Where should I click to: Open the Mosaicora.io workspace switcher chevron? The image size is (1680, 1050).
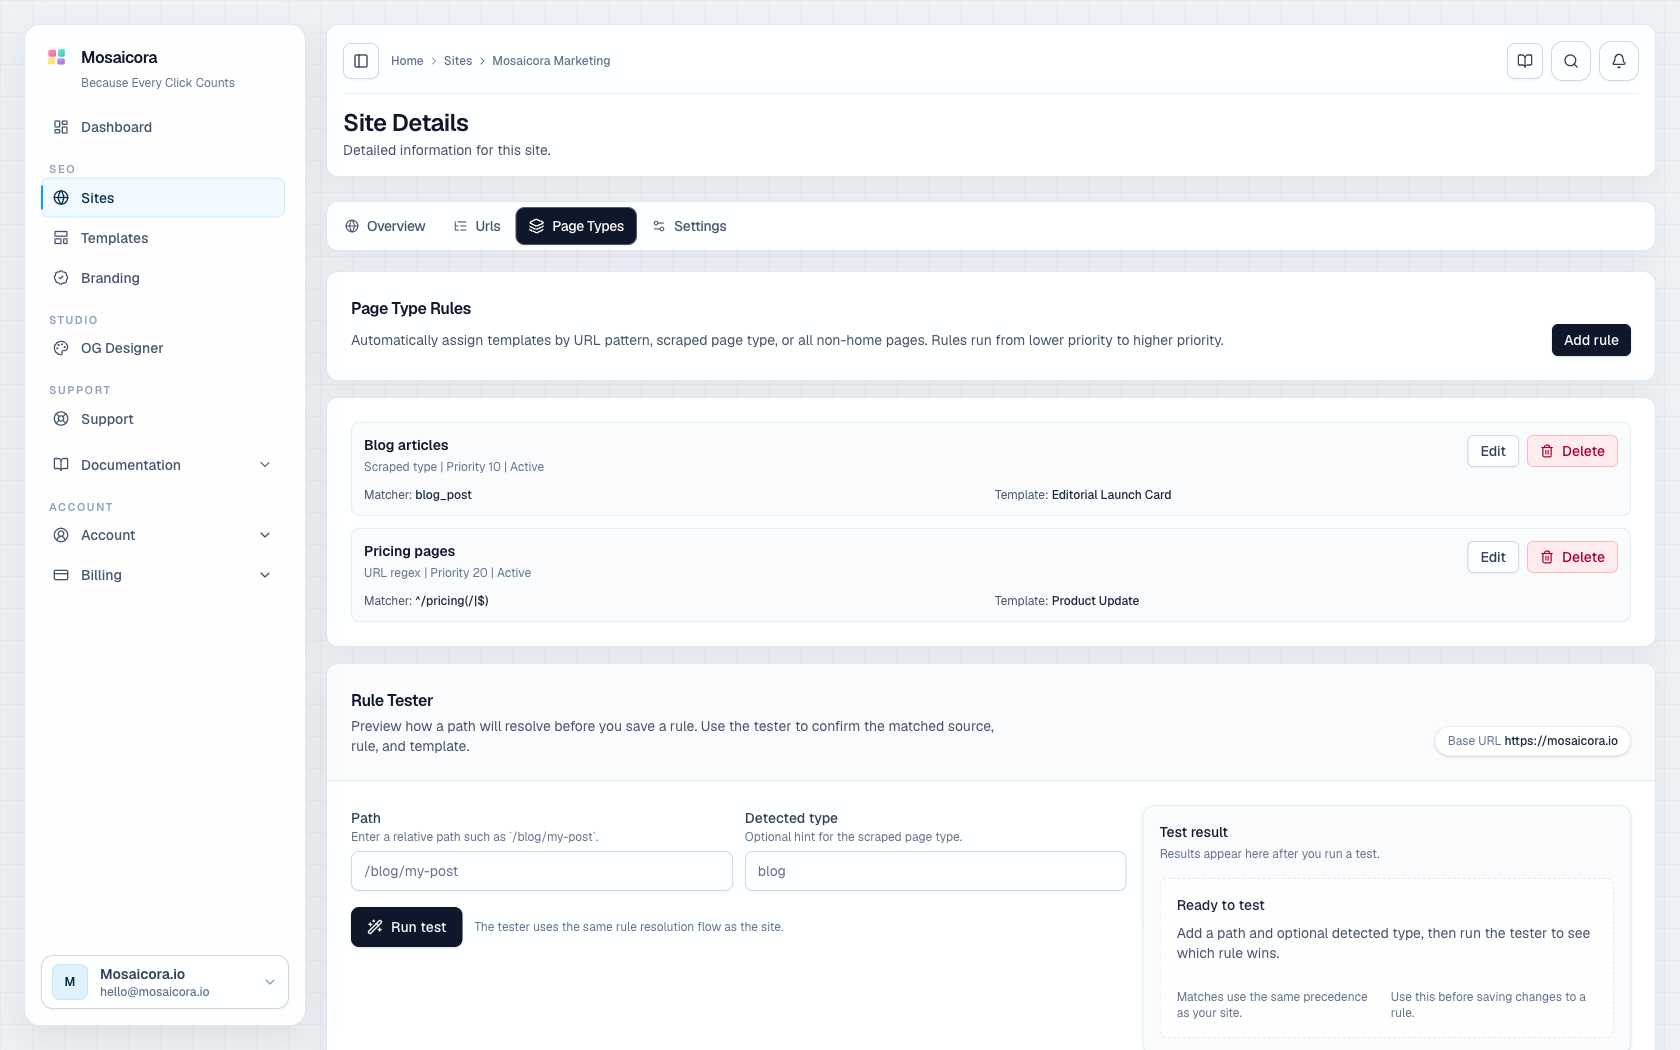[x=270, y=982]
